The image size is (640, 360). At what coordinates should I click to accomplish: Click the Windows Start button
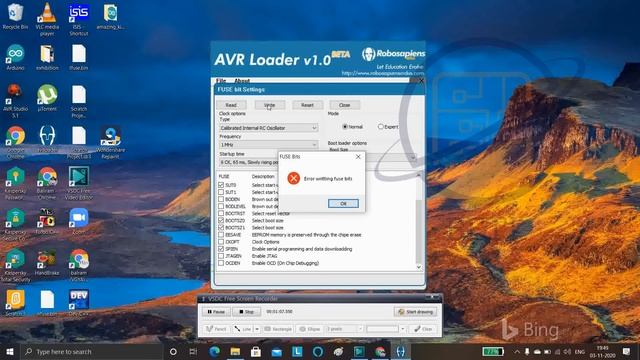tap(10, 351)
